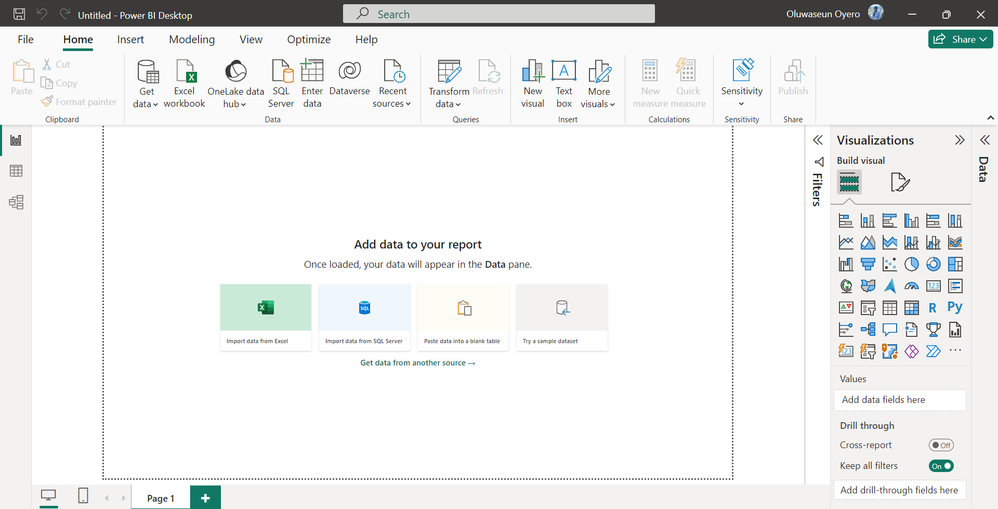Select the matrix visual
The width and height of the screenshot is (998, 509).
[911, 308]
